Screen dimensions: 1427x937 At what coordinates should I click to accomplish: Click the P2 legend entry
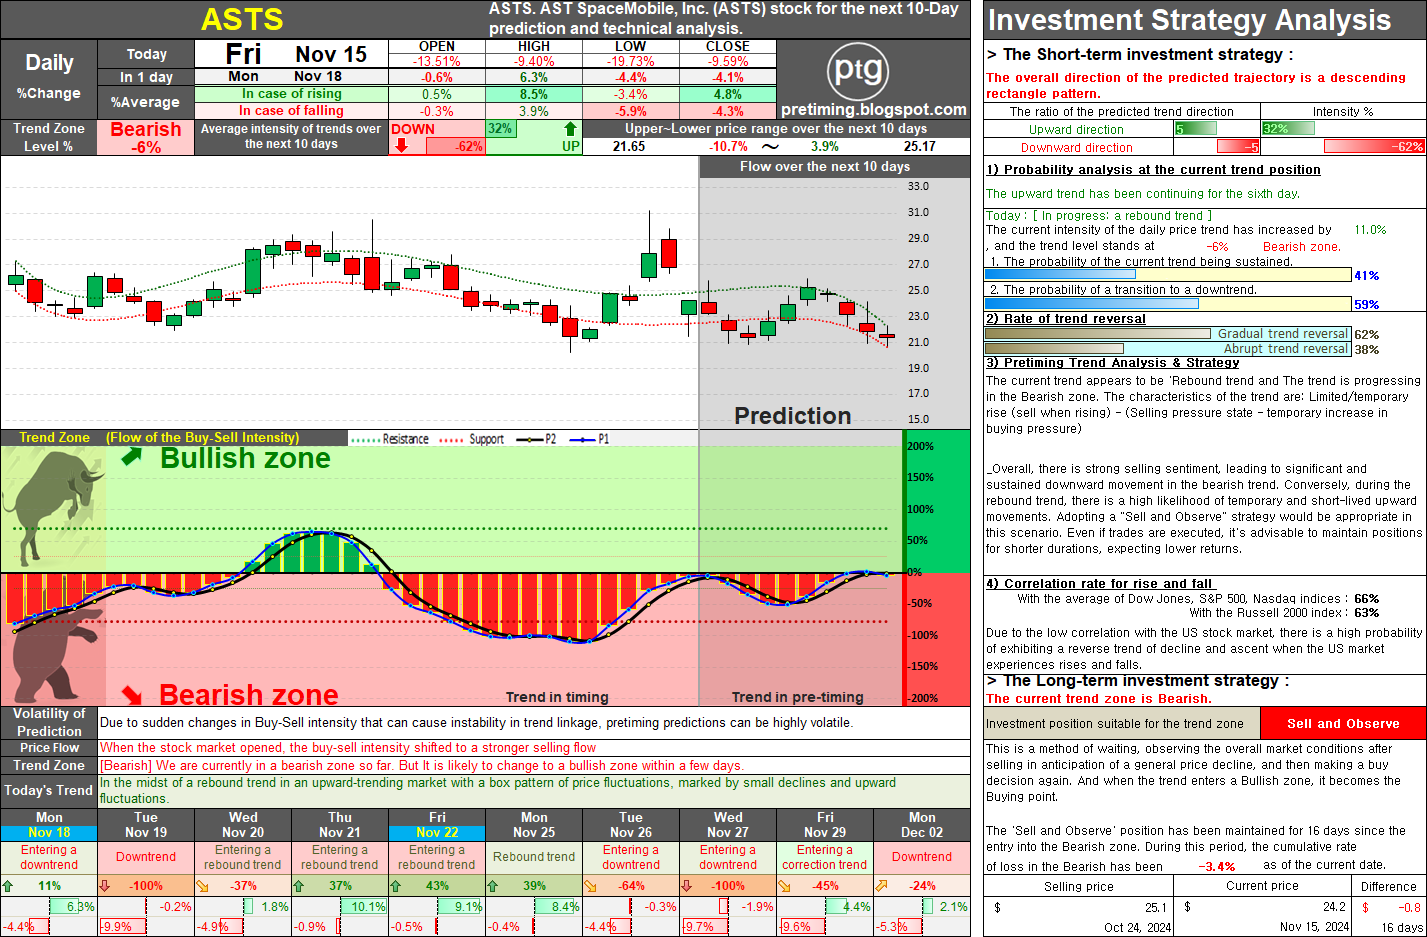pos(535,439)
